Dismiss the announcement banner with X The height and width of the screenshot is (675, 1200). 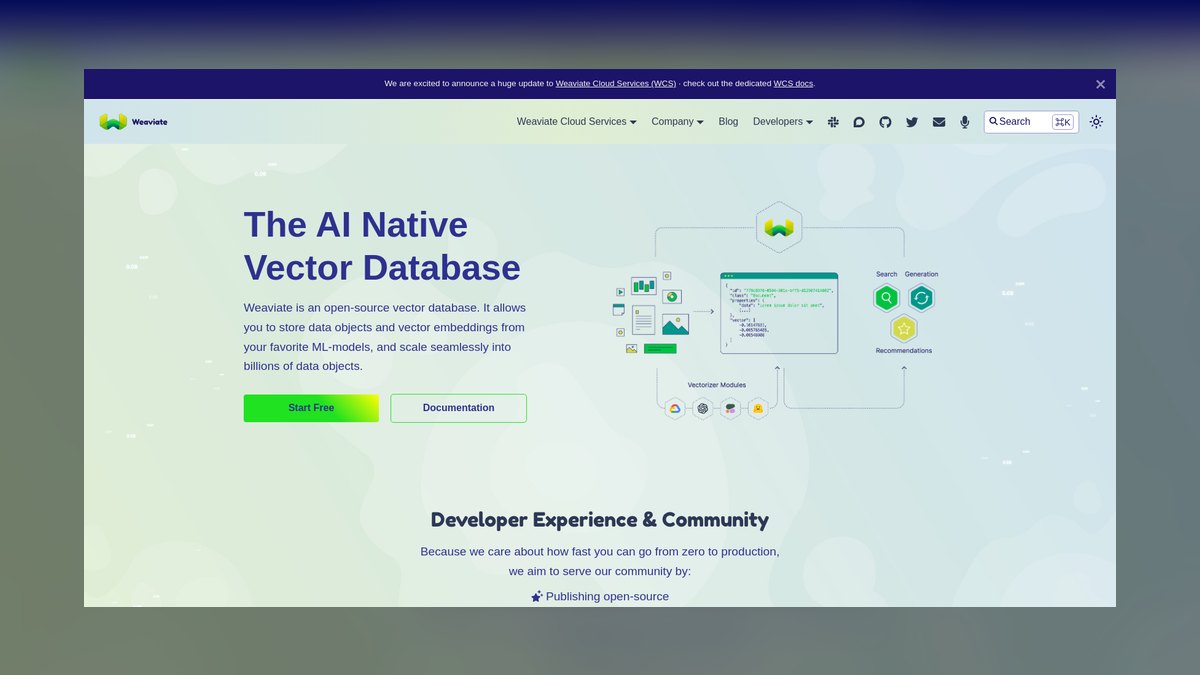(x=1100, y=84)
